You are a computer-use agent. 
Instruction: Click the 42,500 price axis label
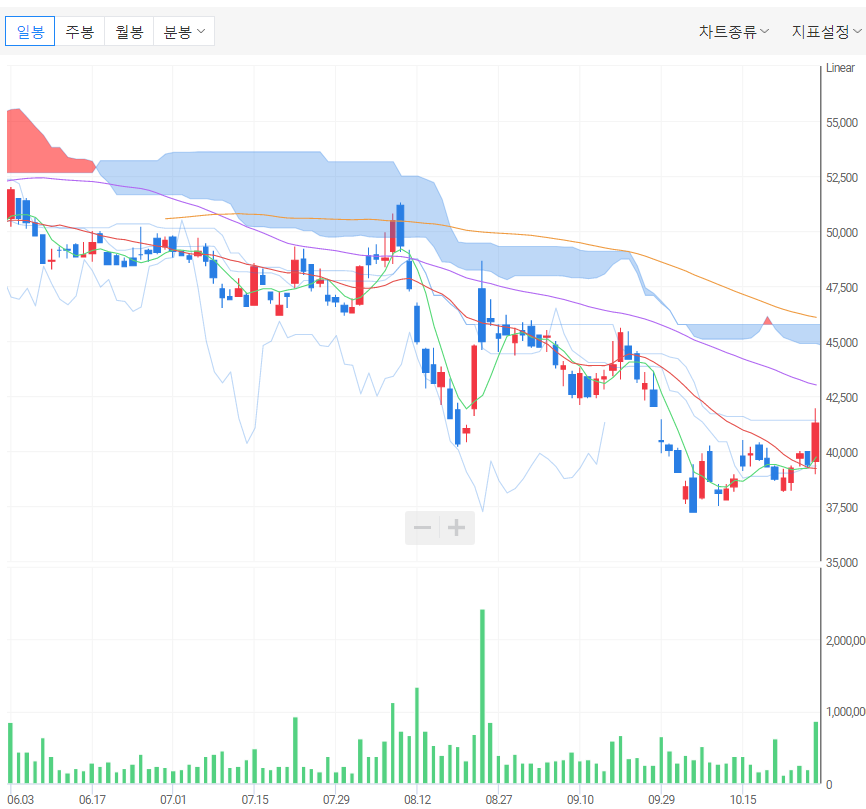click(842, 398)
